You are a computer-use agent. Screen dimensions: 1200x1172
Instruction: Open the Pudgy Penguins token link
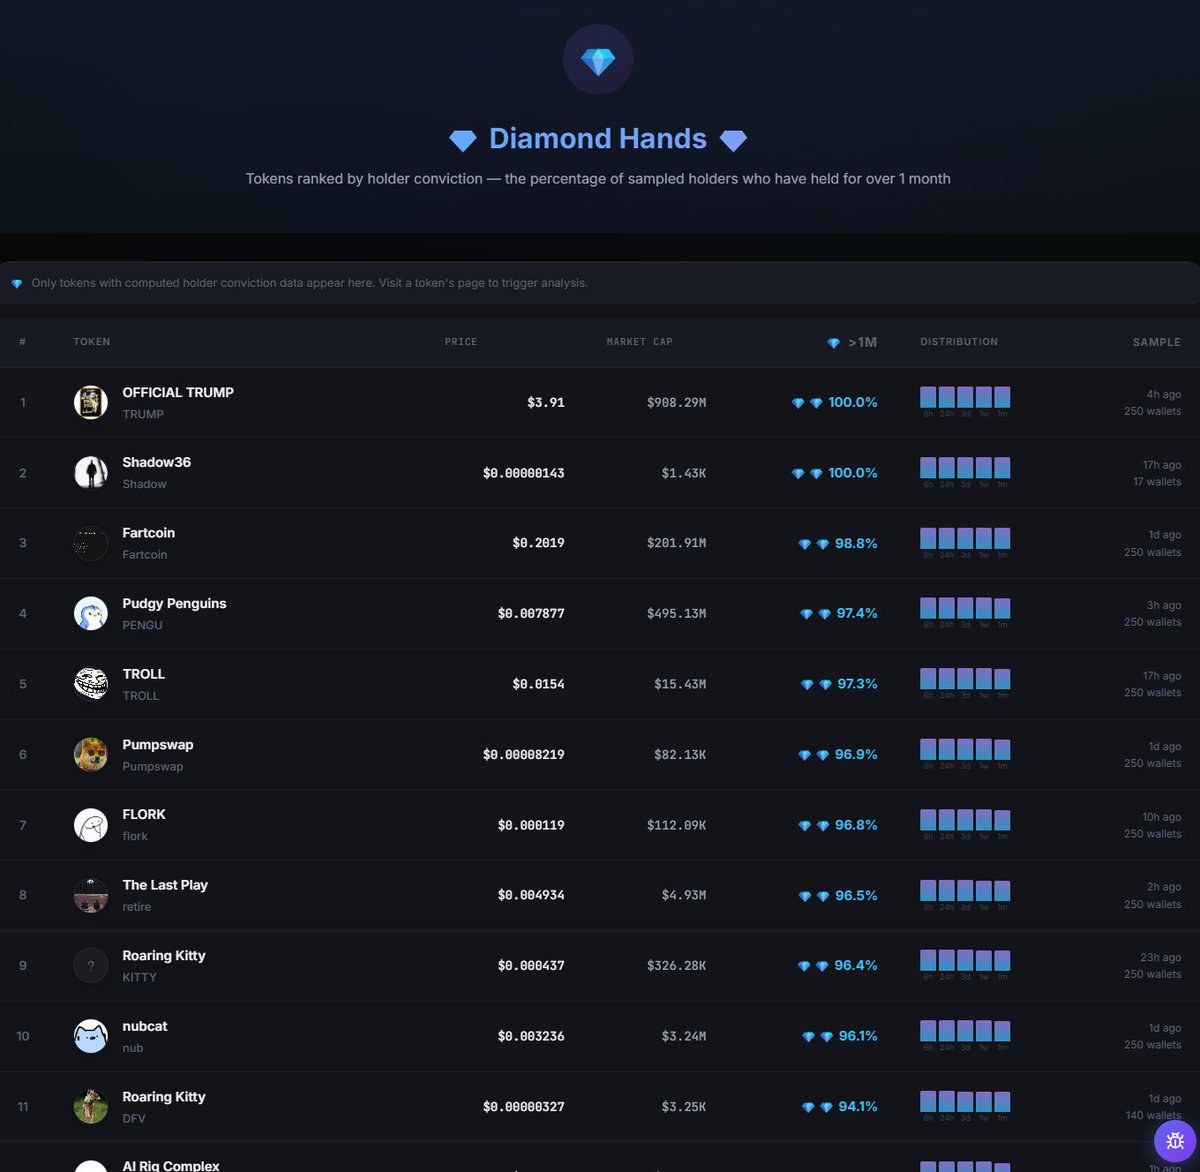175,603
